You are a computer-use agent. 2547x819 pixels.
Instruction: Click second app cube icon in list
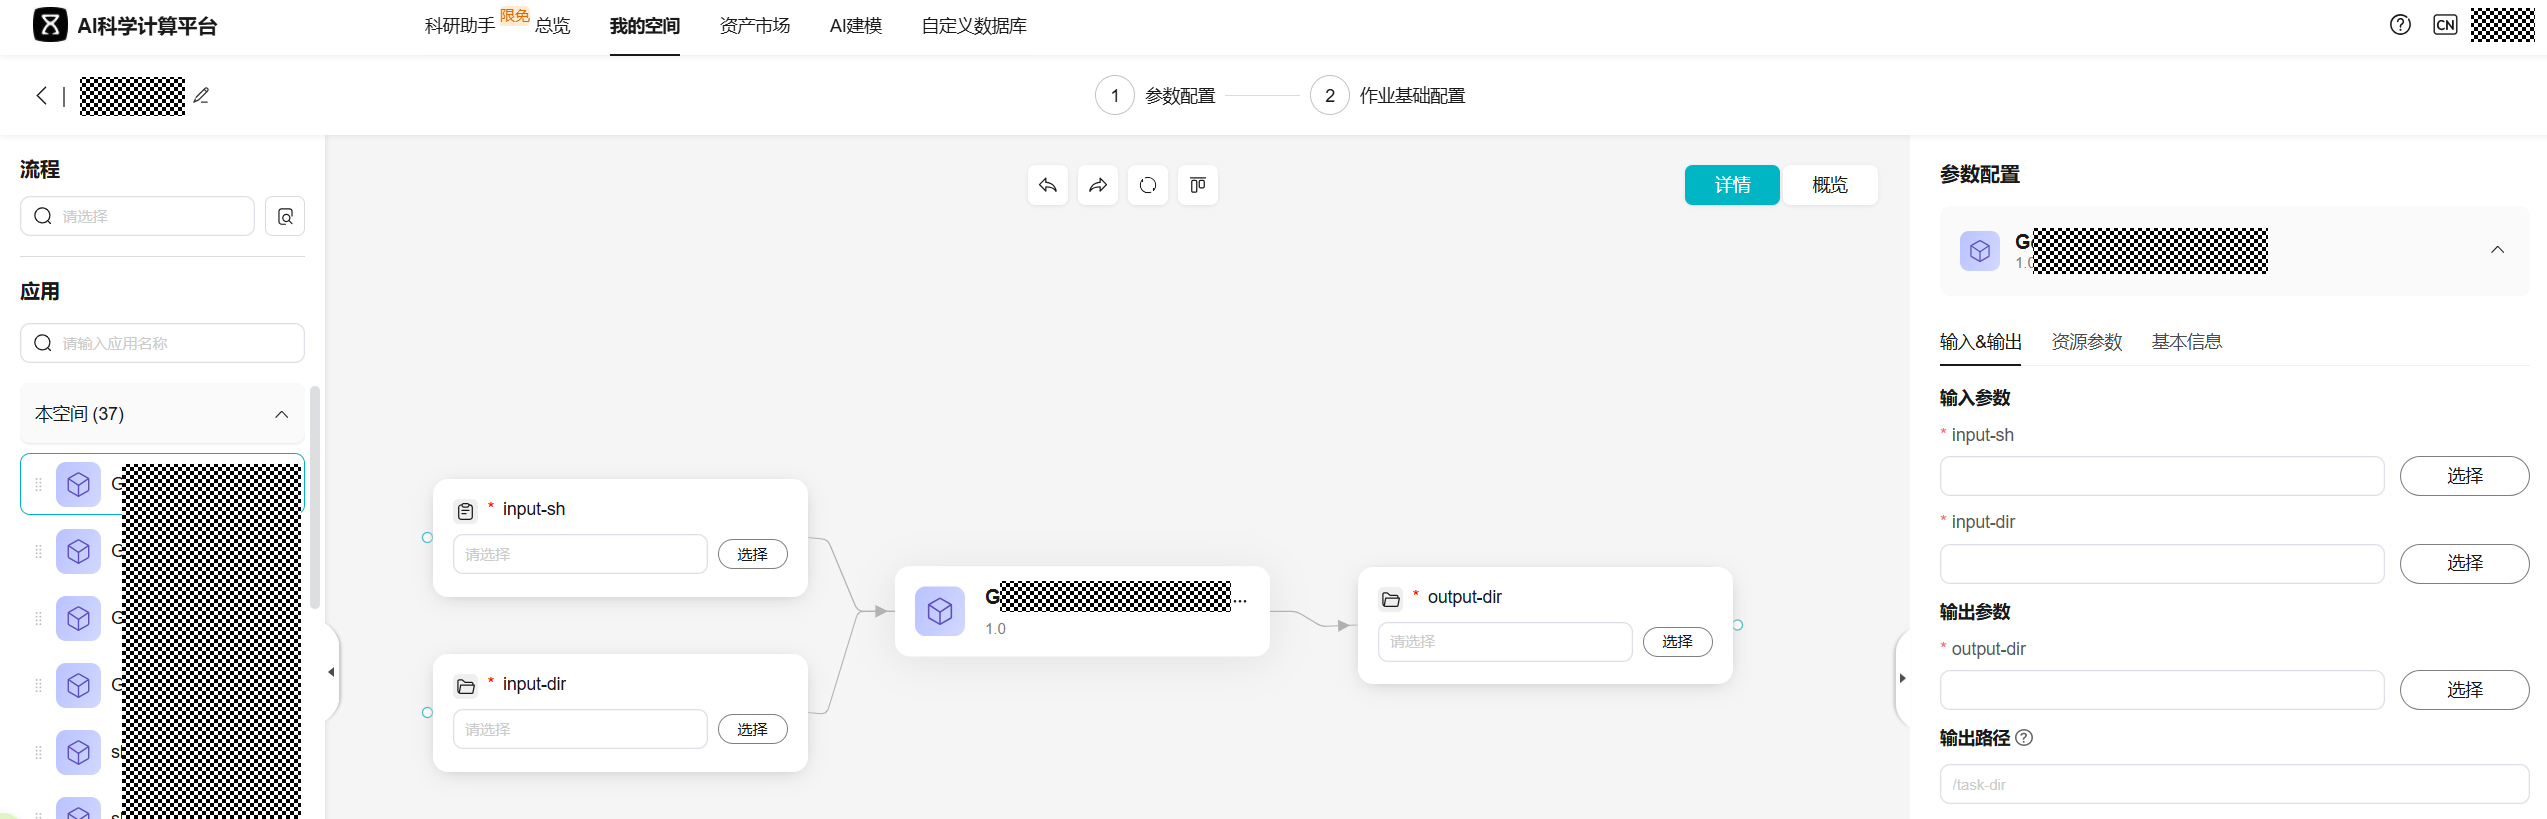(78, 551)
